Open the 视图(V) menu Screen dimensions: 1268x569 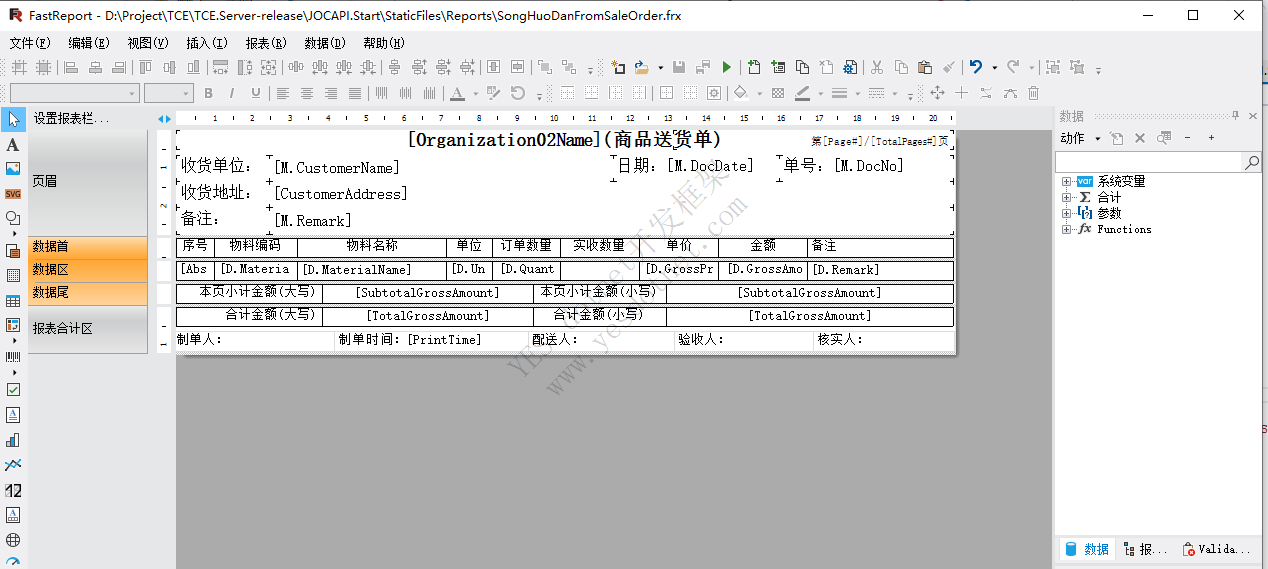coord(148,43)
